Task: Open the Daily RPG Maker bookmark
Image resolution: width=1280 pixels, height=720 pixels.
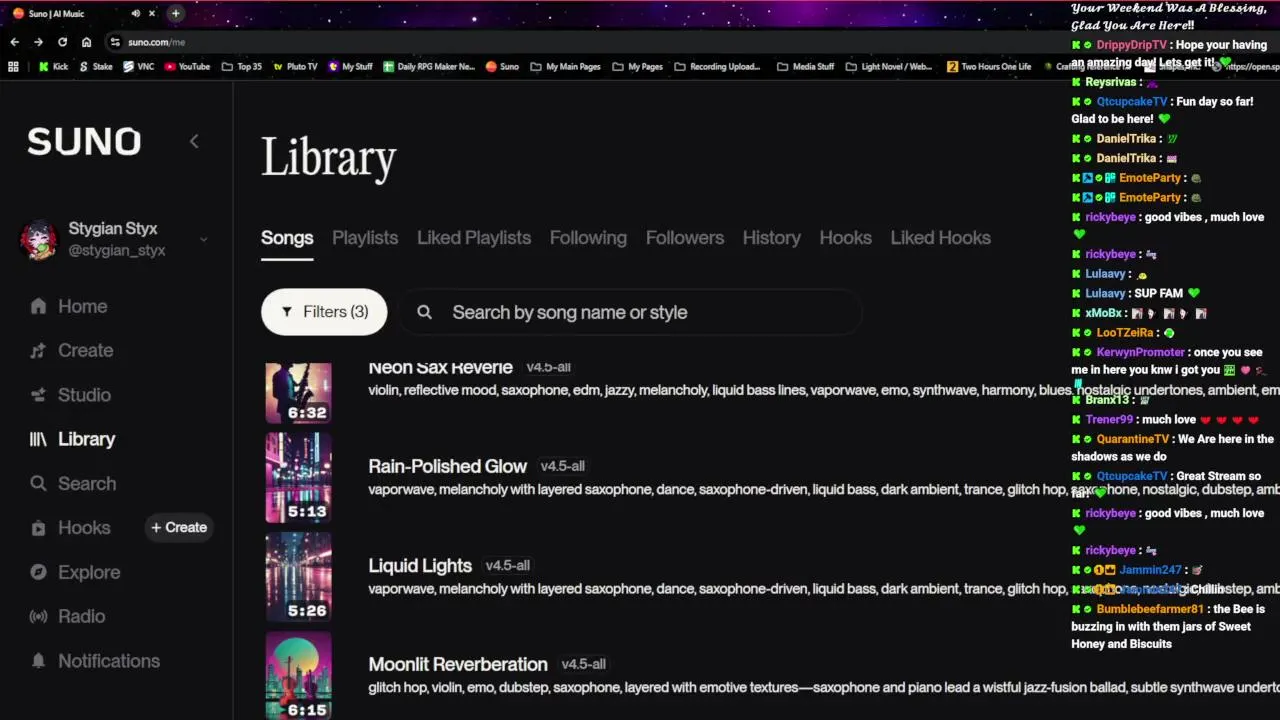Action: (429, 67)
